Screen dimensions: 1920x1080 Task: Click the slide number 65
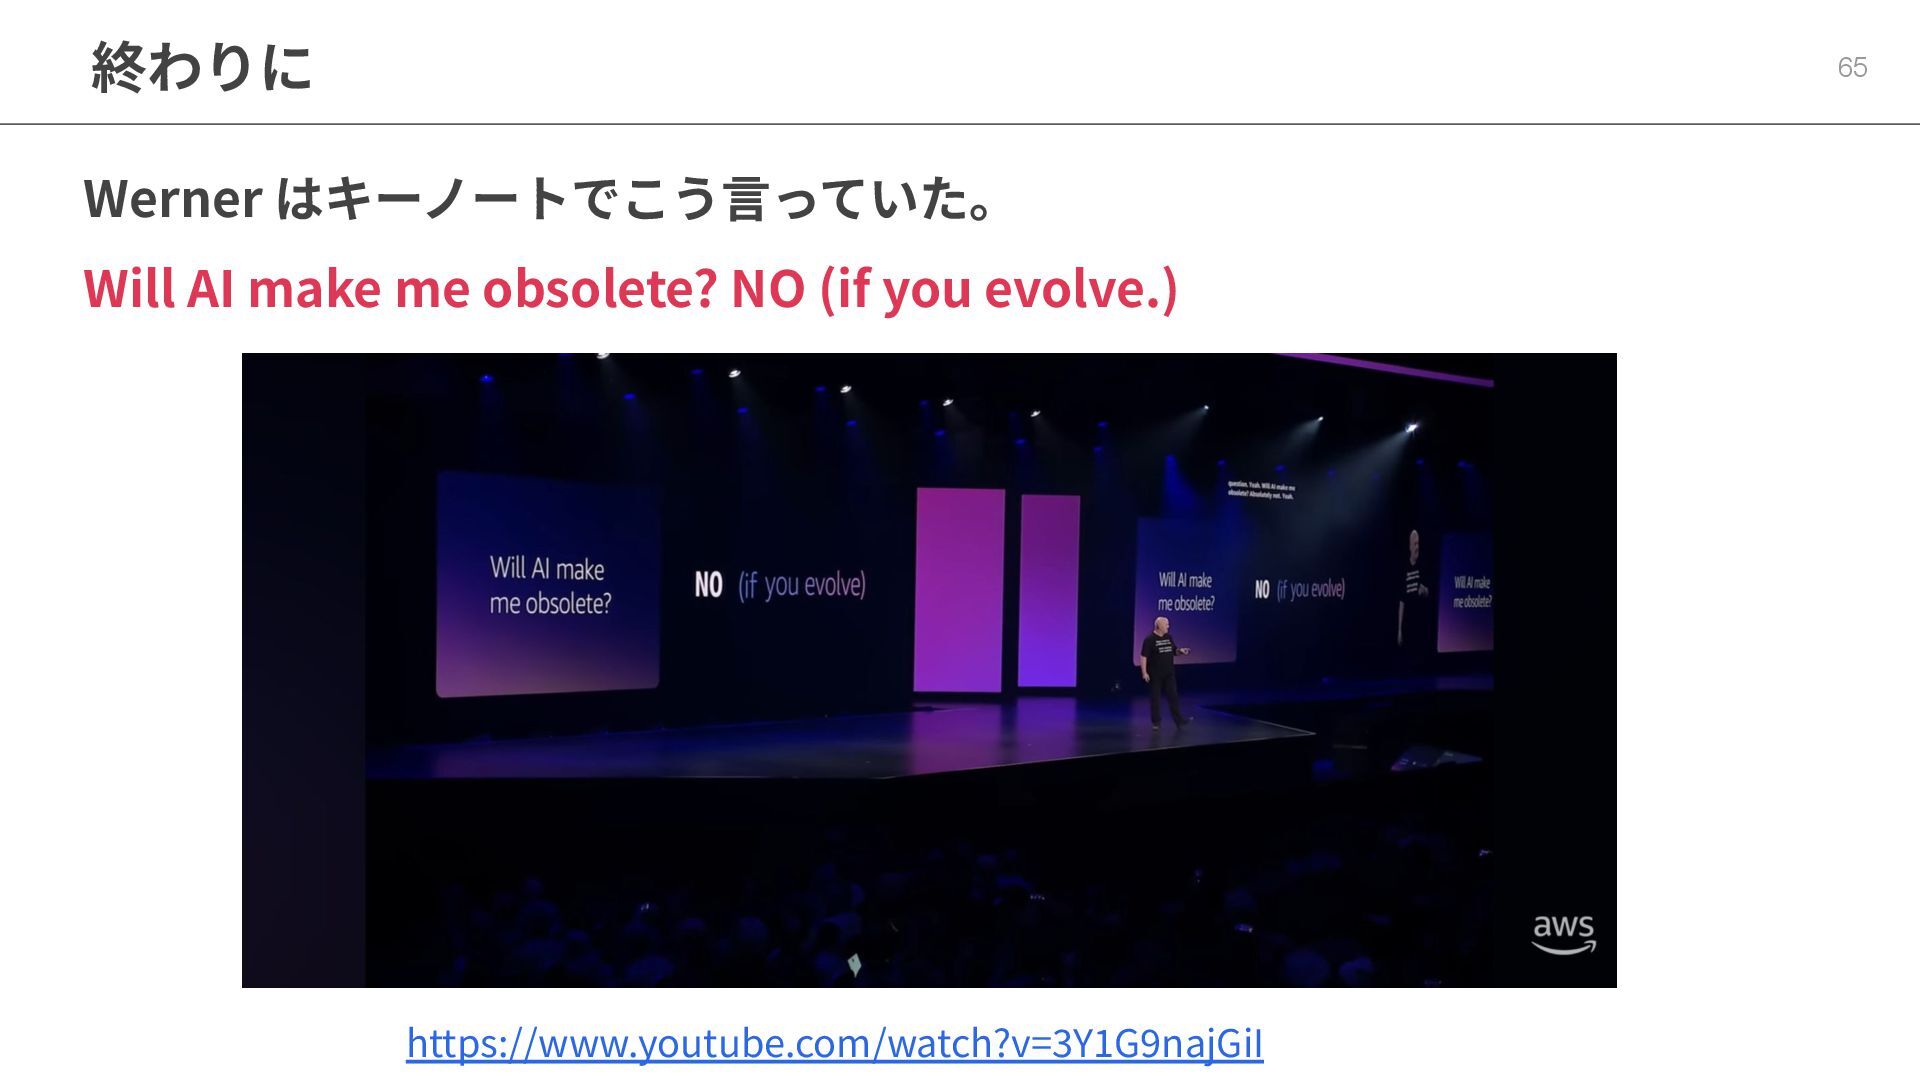point(1852,67)
